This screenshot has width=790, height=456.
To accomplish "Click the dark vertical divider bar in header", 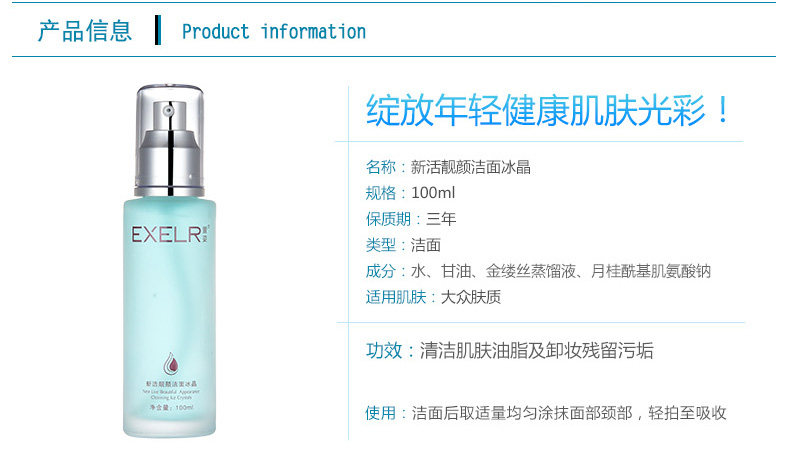I will point(158,30).
